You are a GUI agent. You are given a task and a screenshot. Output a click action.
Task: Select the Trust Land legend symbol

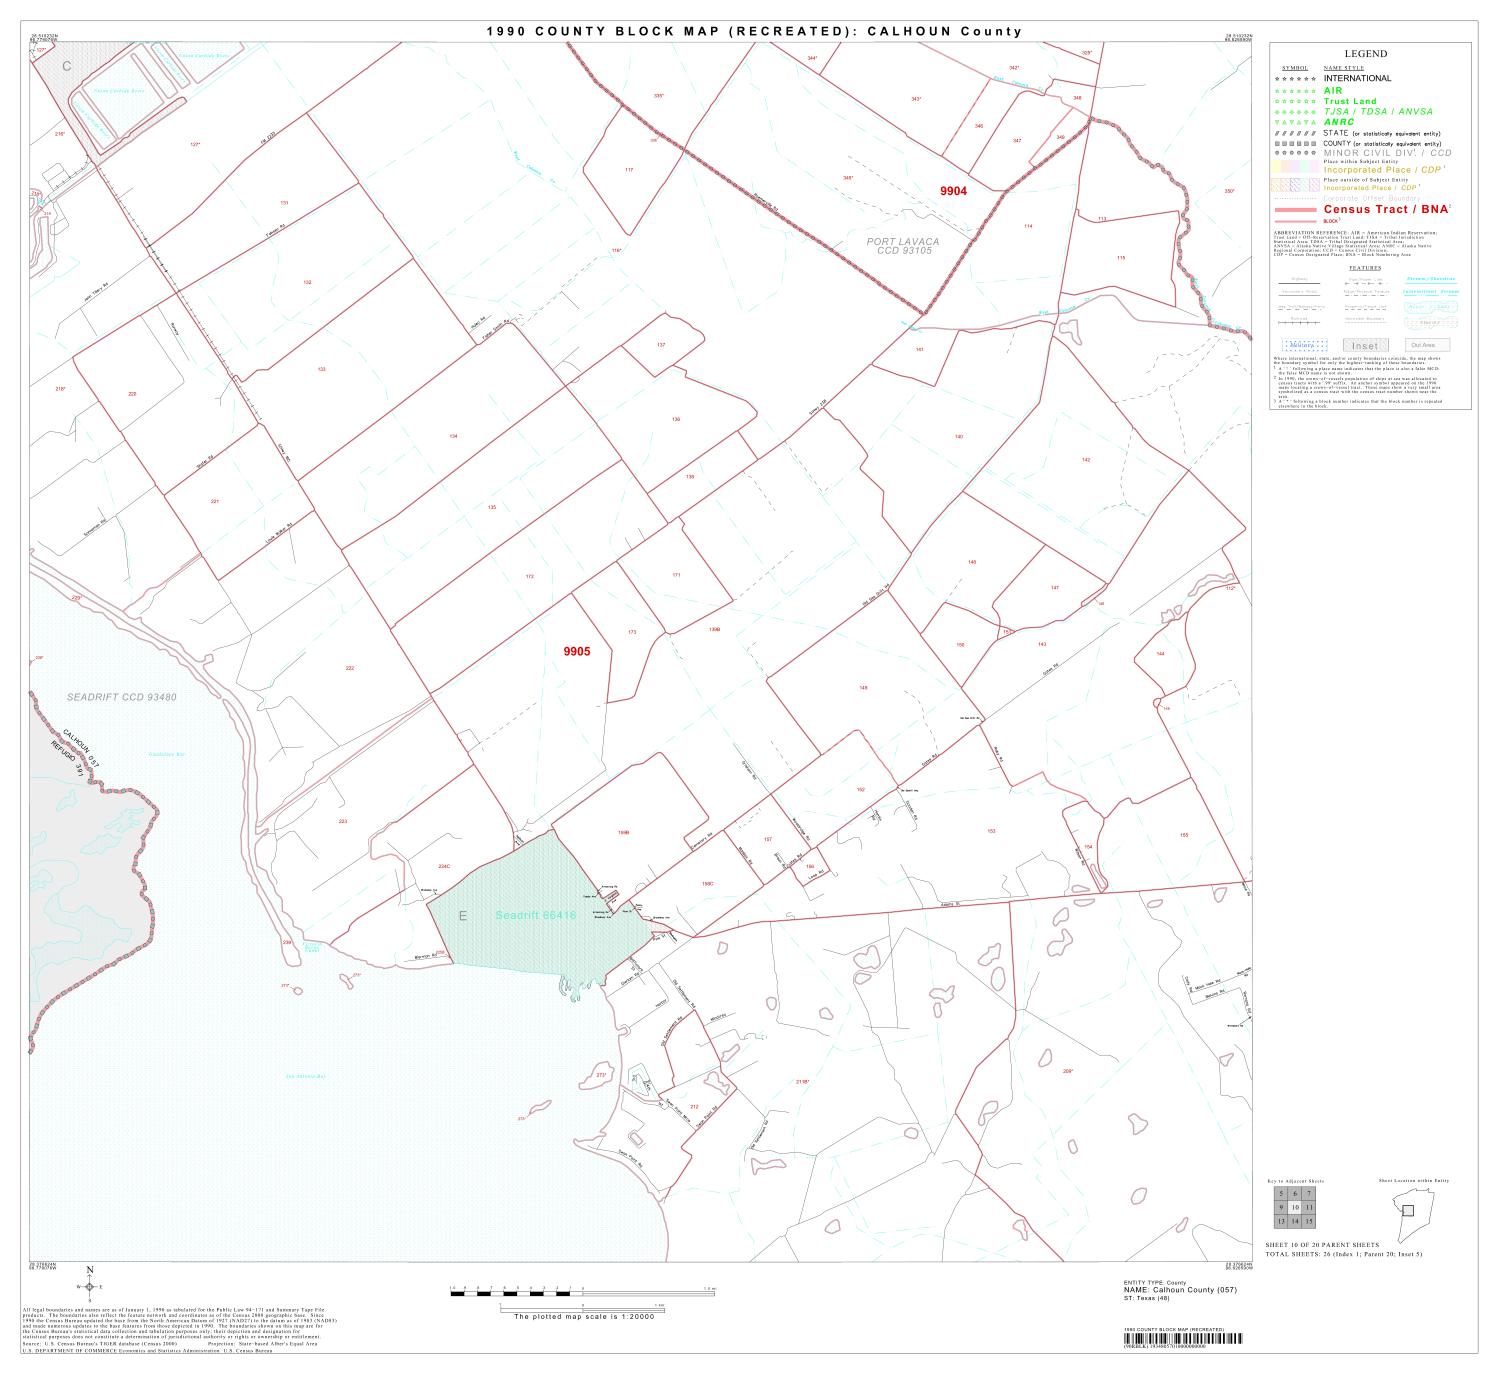point(1296,101)
